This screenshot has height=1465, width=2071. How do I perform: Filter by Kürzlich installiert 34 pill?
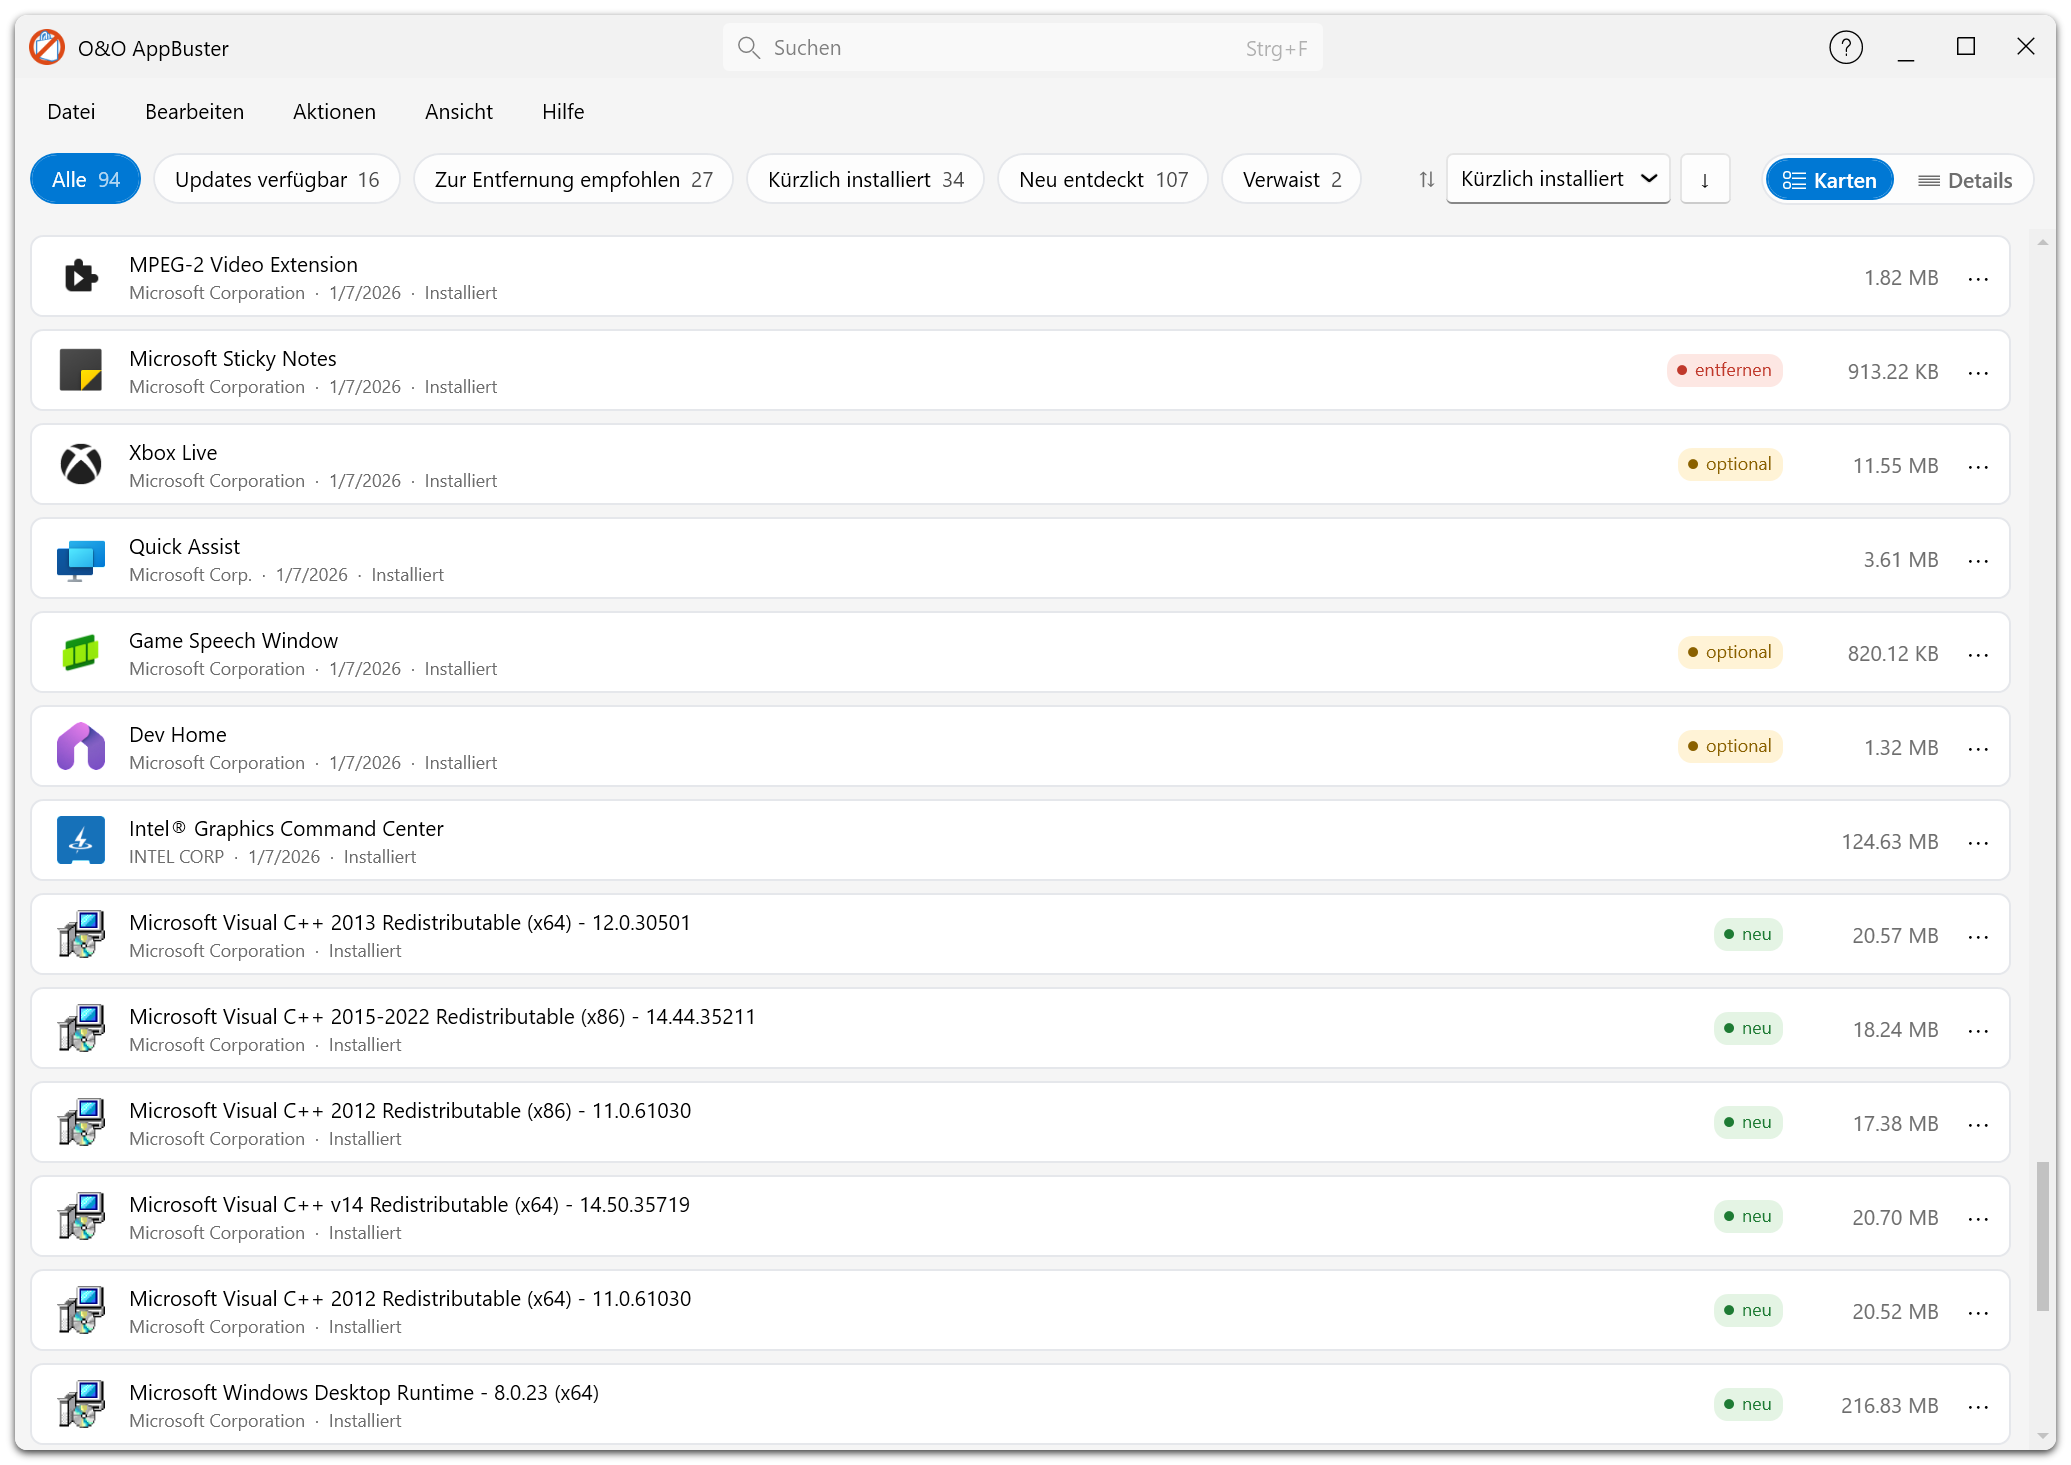(866, 180)
